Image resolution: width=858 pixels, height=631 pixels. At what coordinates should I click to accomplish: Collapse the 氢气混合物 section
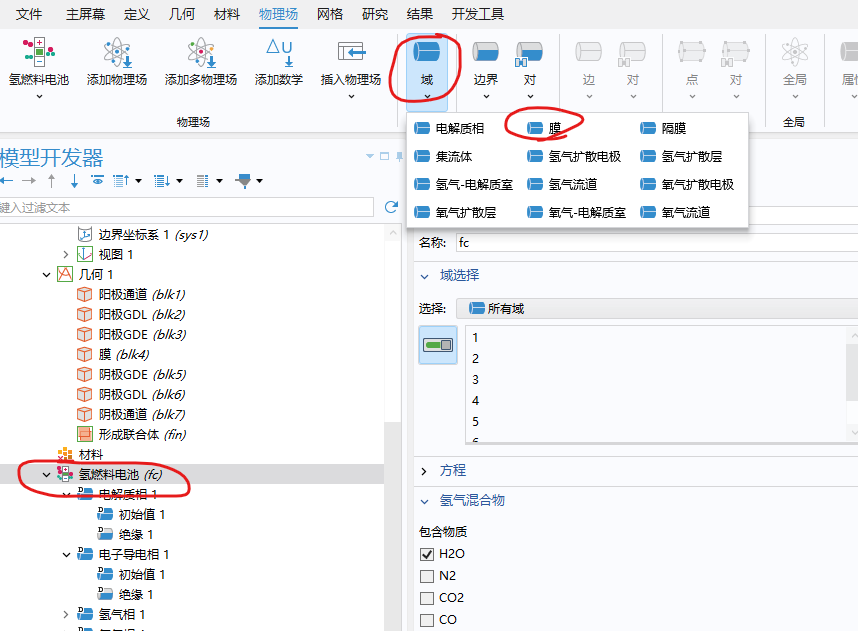point(425,501)
